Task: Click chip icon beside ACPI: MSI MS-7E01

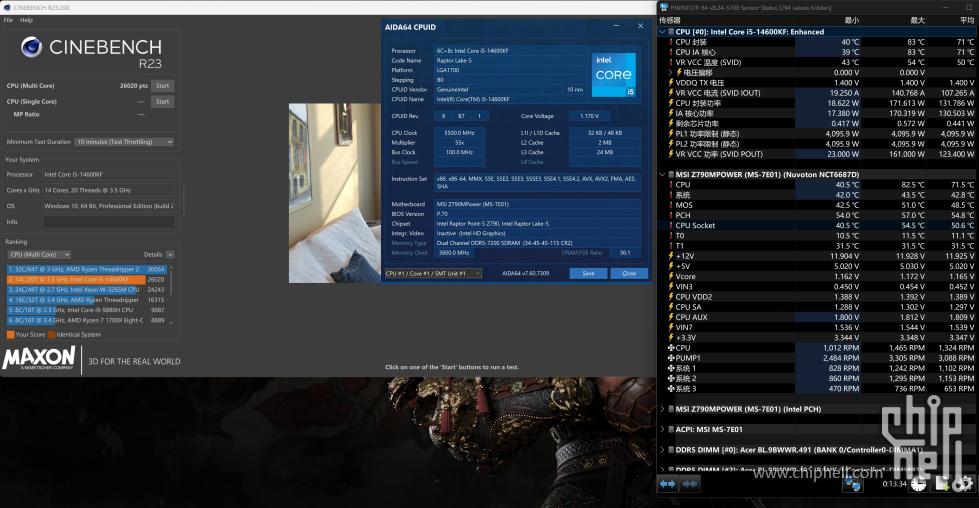Action: [671, 429]
